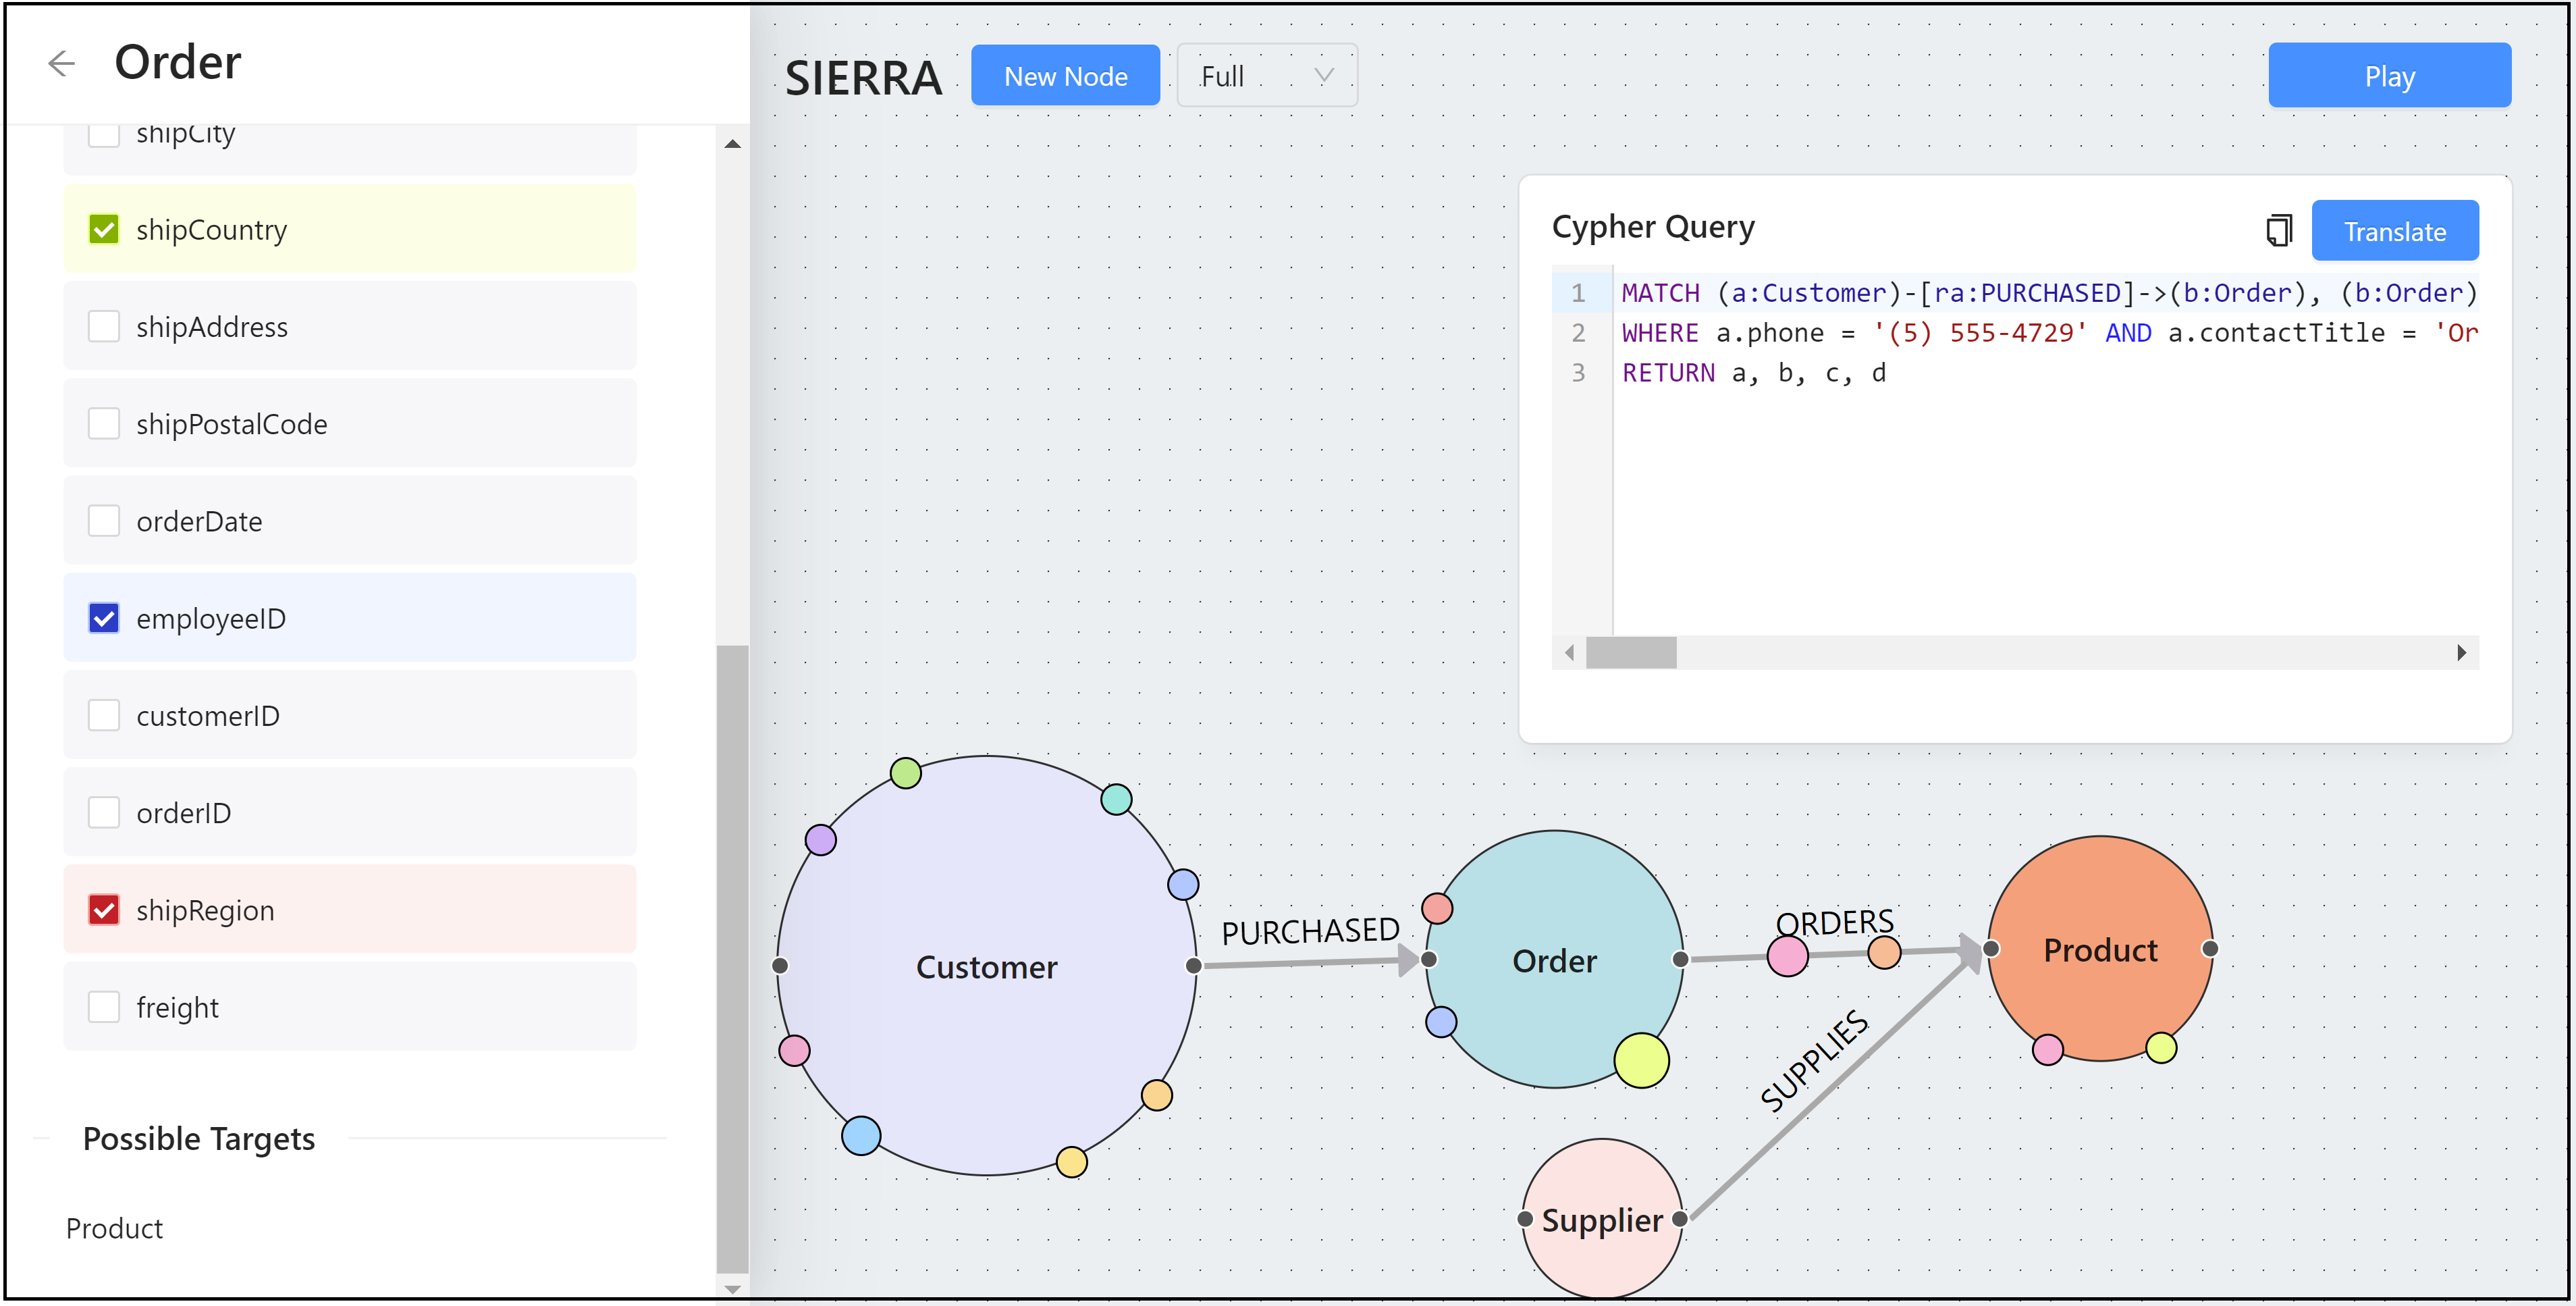Uncheck the shipCountry checkbox
2576x1306 pixels.
pos(104,229)
